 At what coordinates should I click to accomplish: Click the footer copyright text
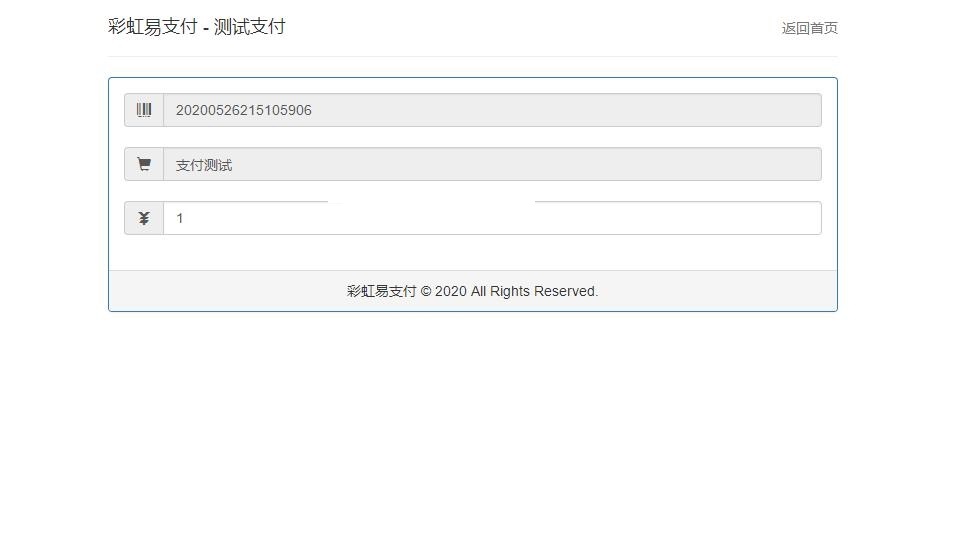(472, 291)
